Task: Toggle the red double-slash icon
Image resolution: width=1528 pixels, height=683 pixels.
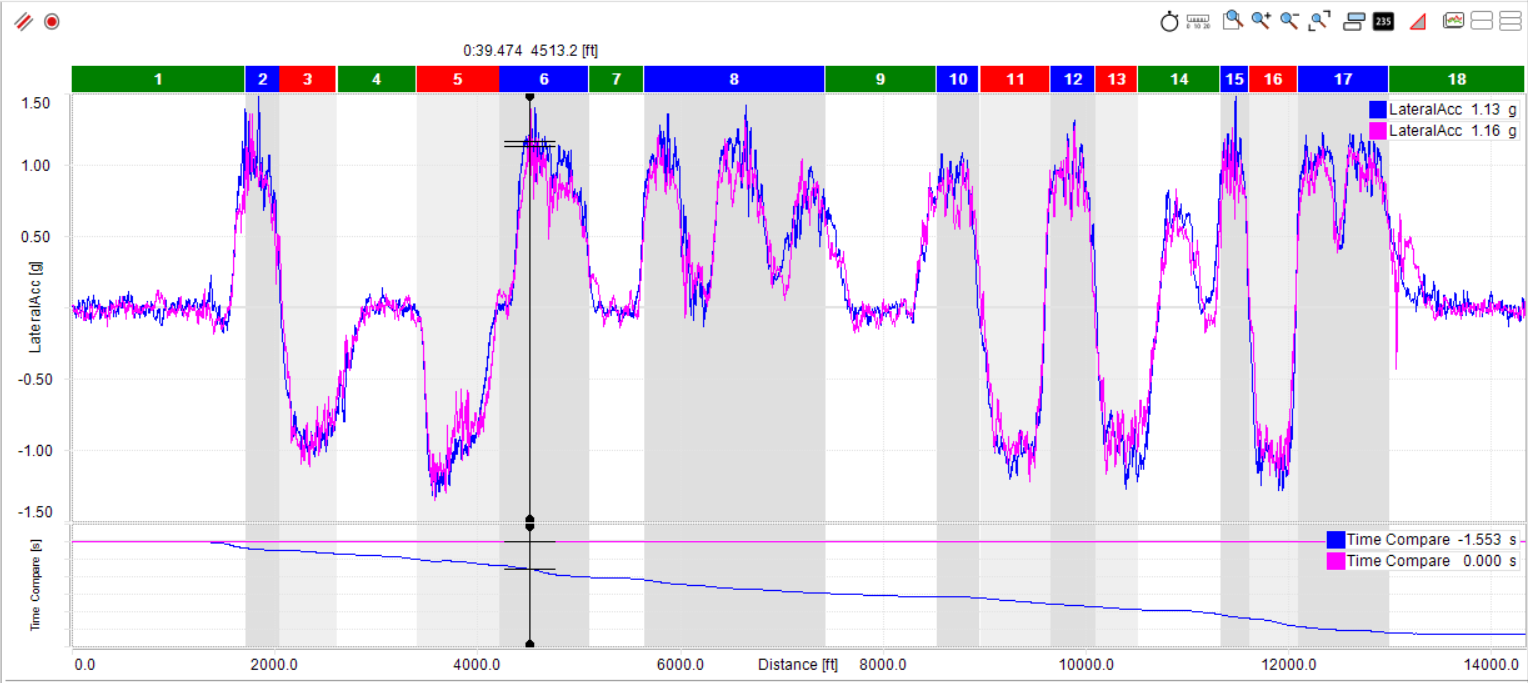Action: [24, 21]
